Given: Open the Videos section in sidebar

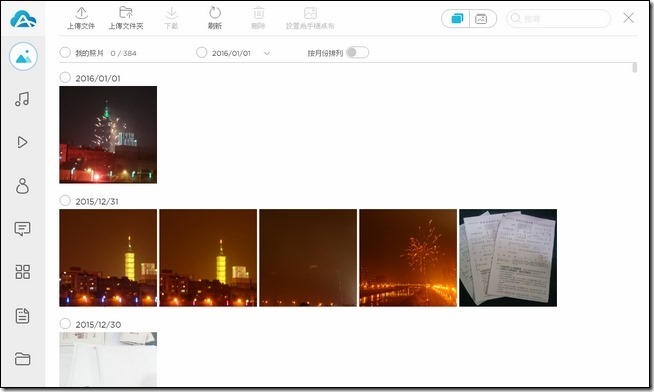Looking at the screenshot, I should click(x=23, y=142).
